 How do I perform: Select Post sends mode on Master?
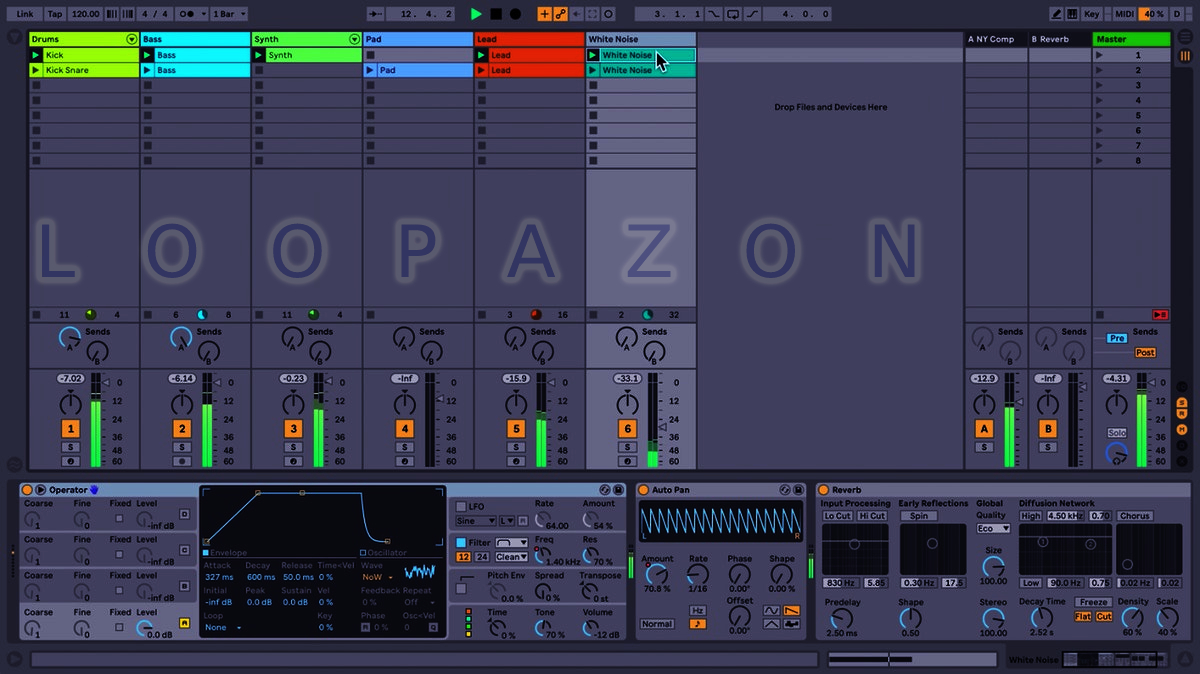click(1145, 352)
